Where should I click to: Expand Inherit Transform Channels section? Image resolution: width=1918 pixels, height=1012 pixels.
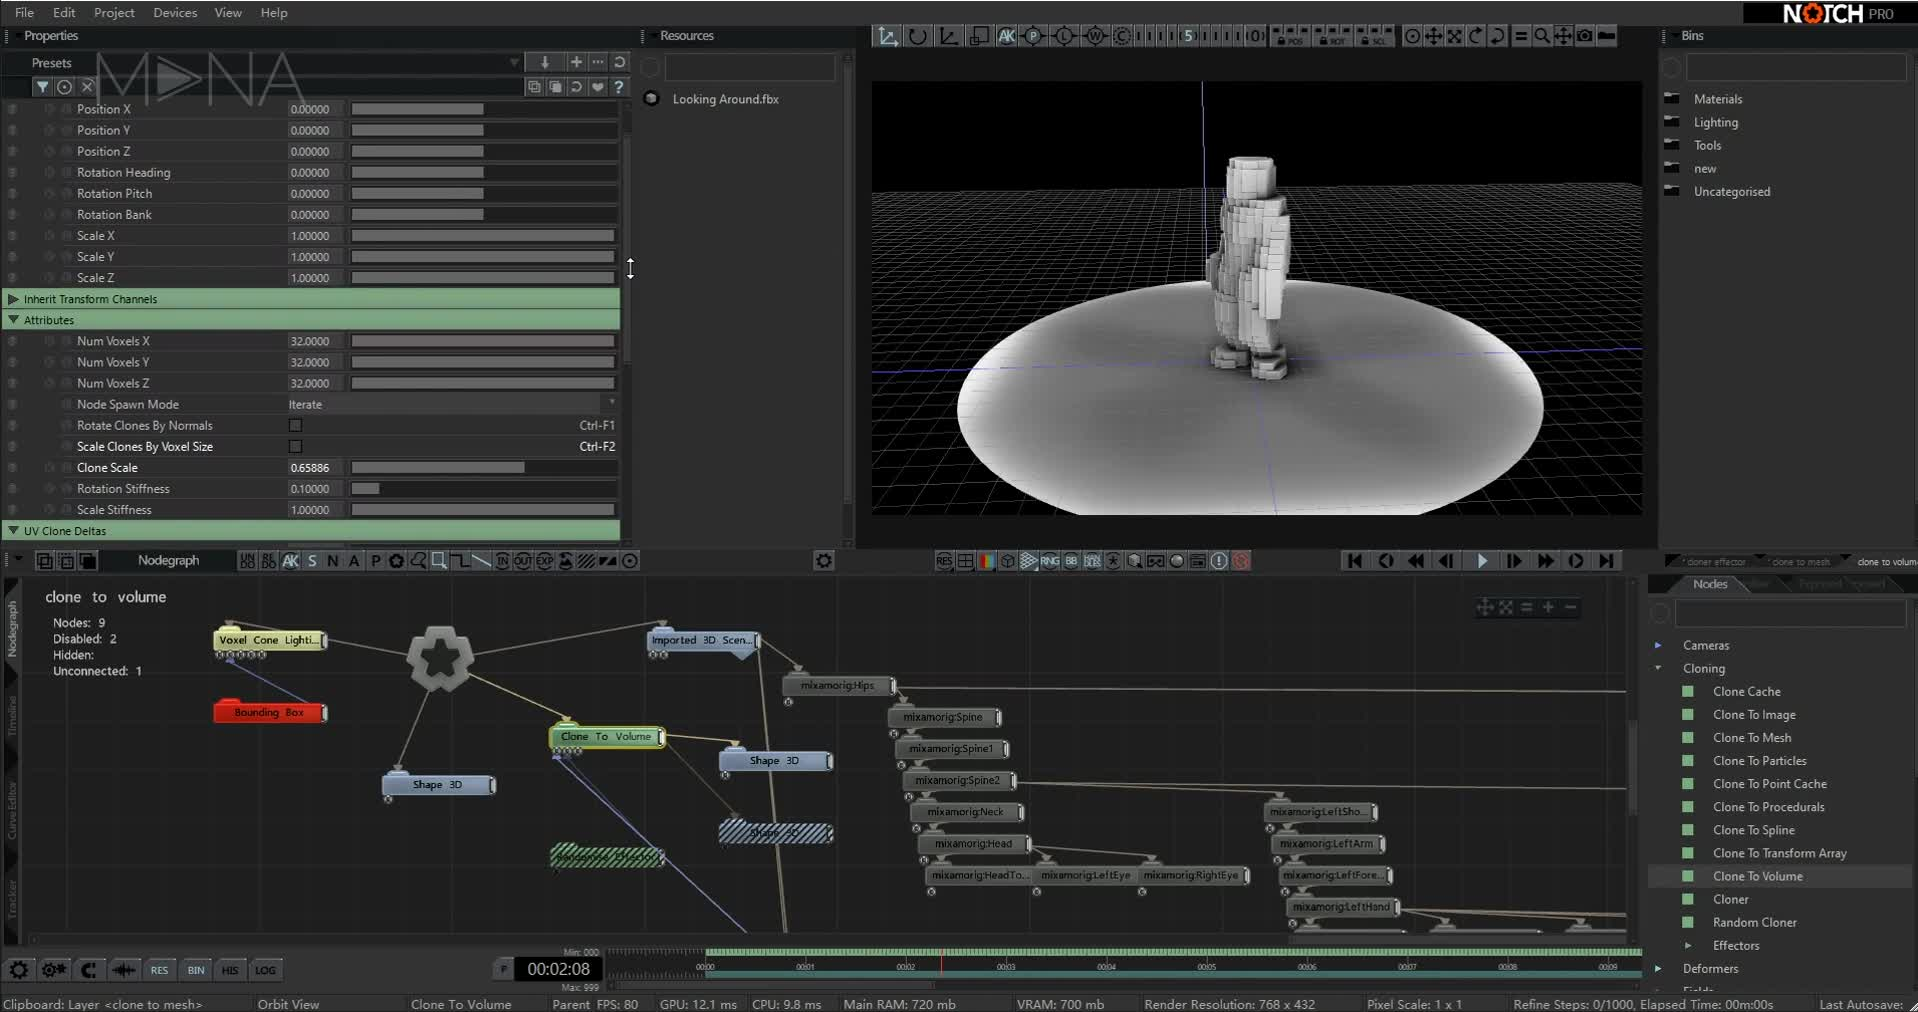(x=13, y=299)
